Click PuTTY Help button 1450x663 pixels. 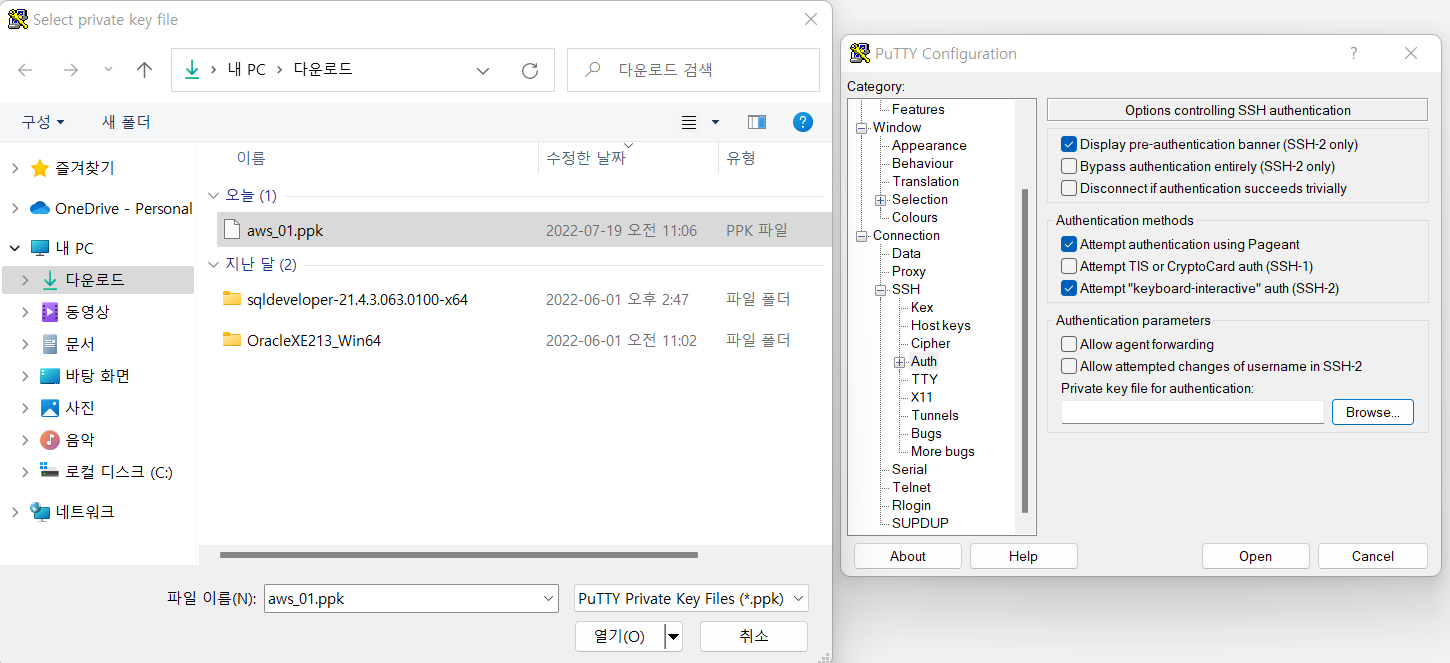point(1024,556)
